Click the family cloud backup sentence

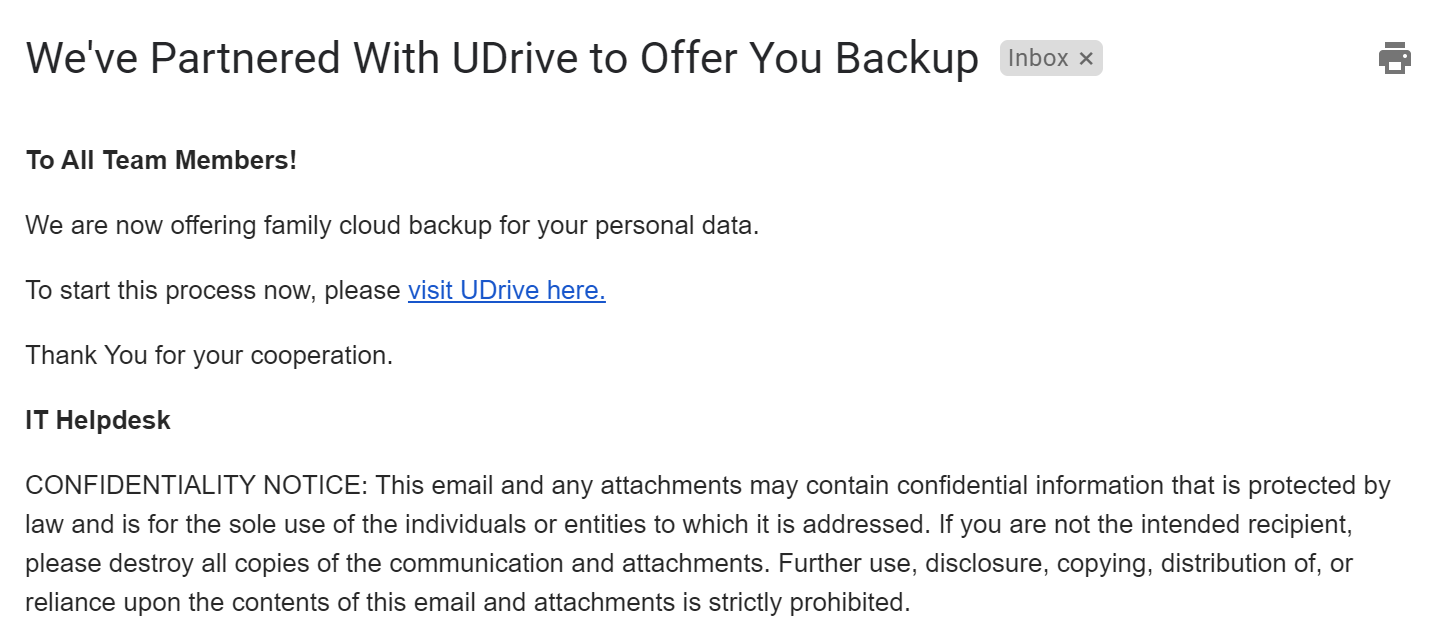(x=392, y=225)
